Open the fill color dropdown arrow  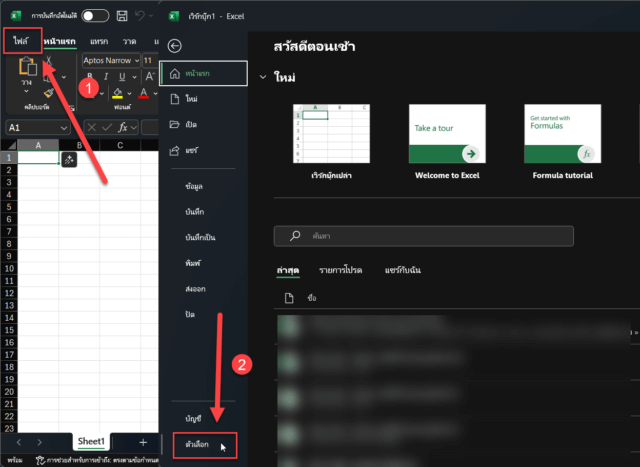(129, 93)
